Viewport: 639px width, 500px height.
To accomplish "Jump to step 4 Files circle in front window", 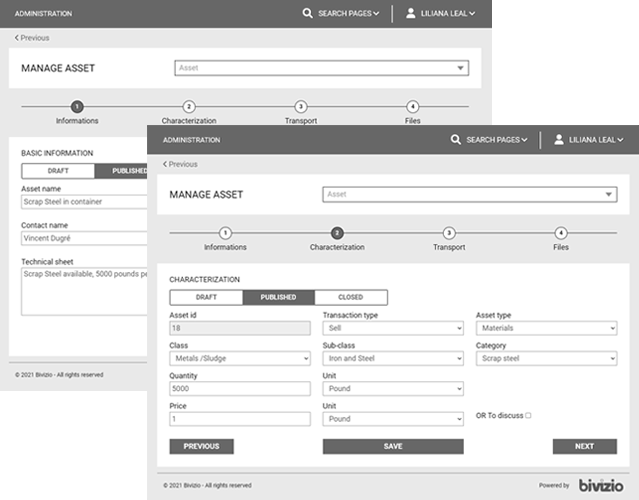I will 561,232.
